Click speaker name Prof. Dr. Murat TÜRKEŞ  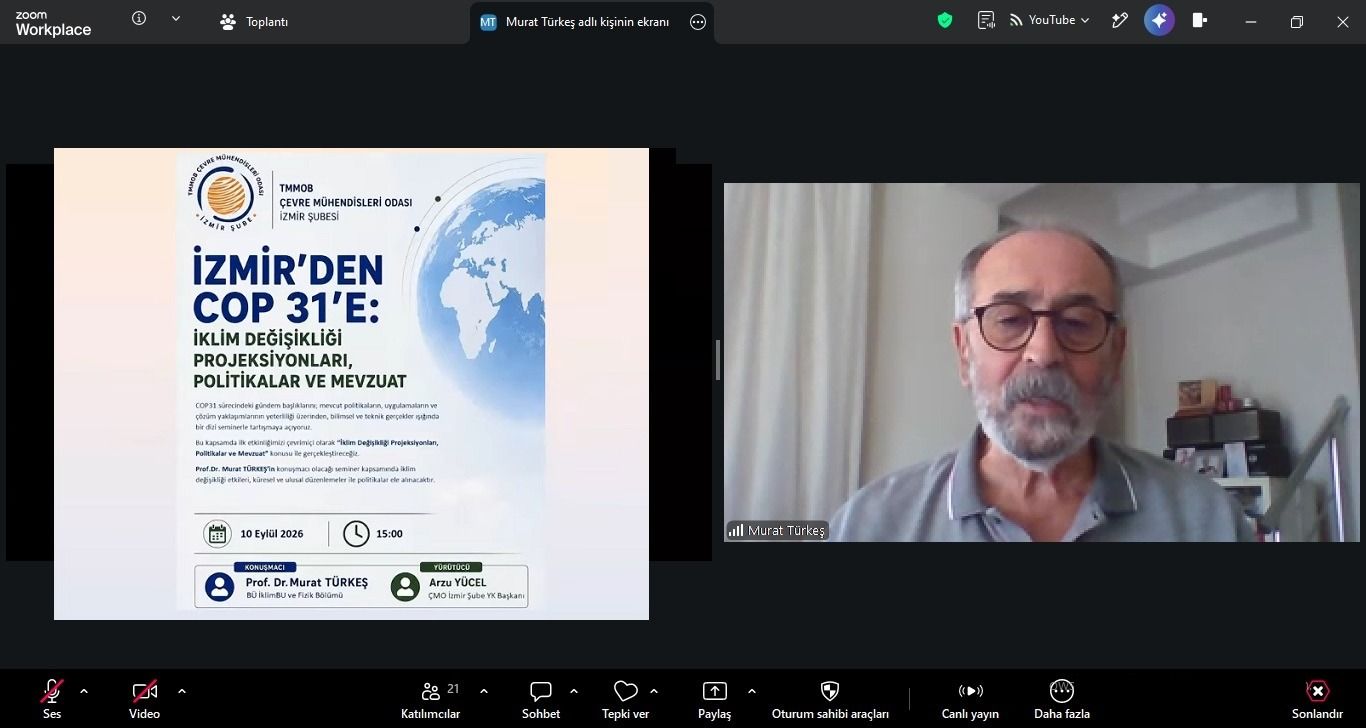point(307,583)
